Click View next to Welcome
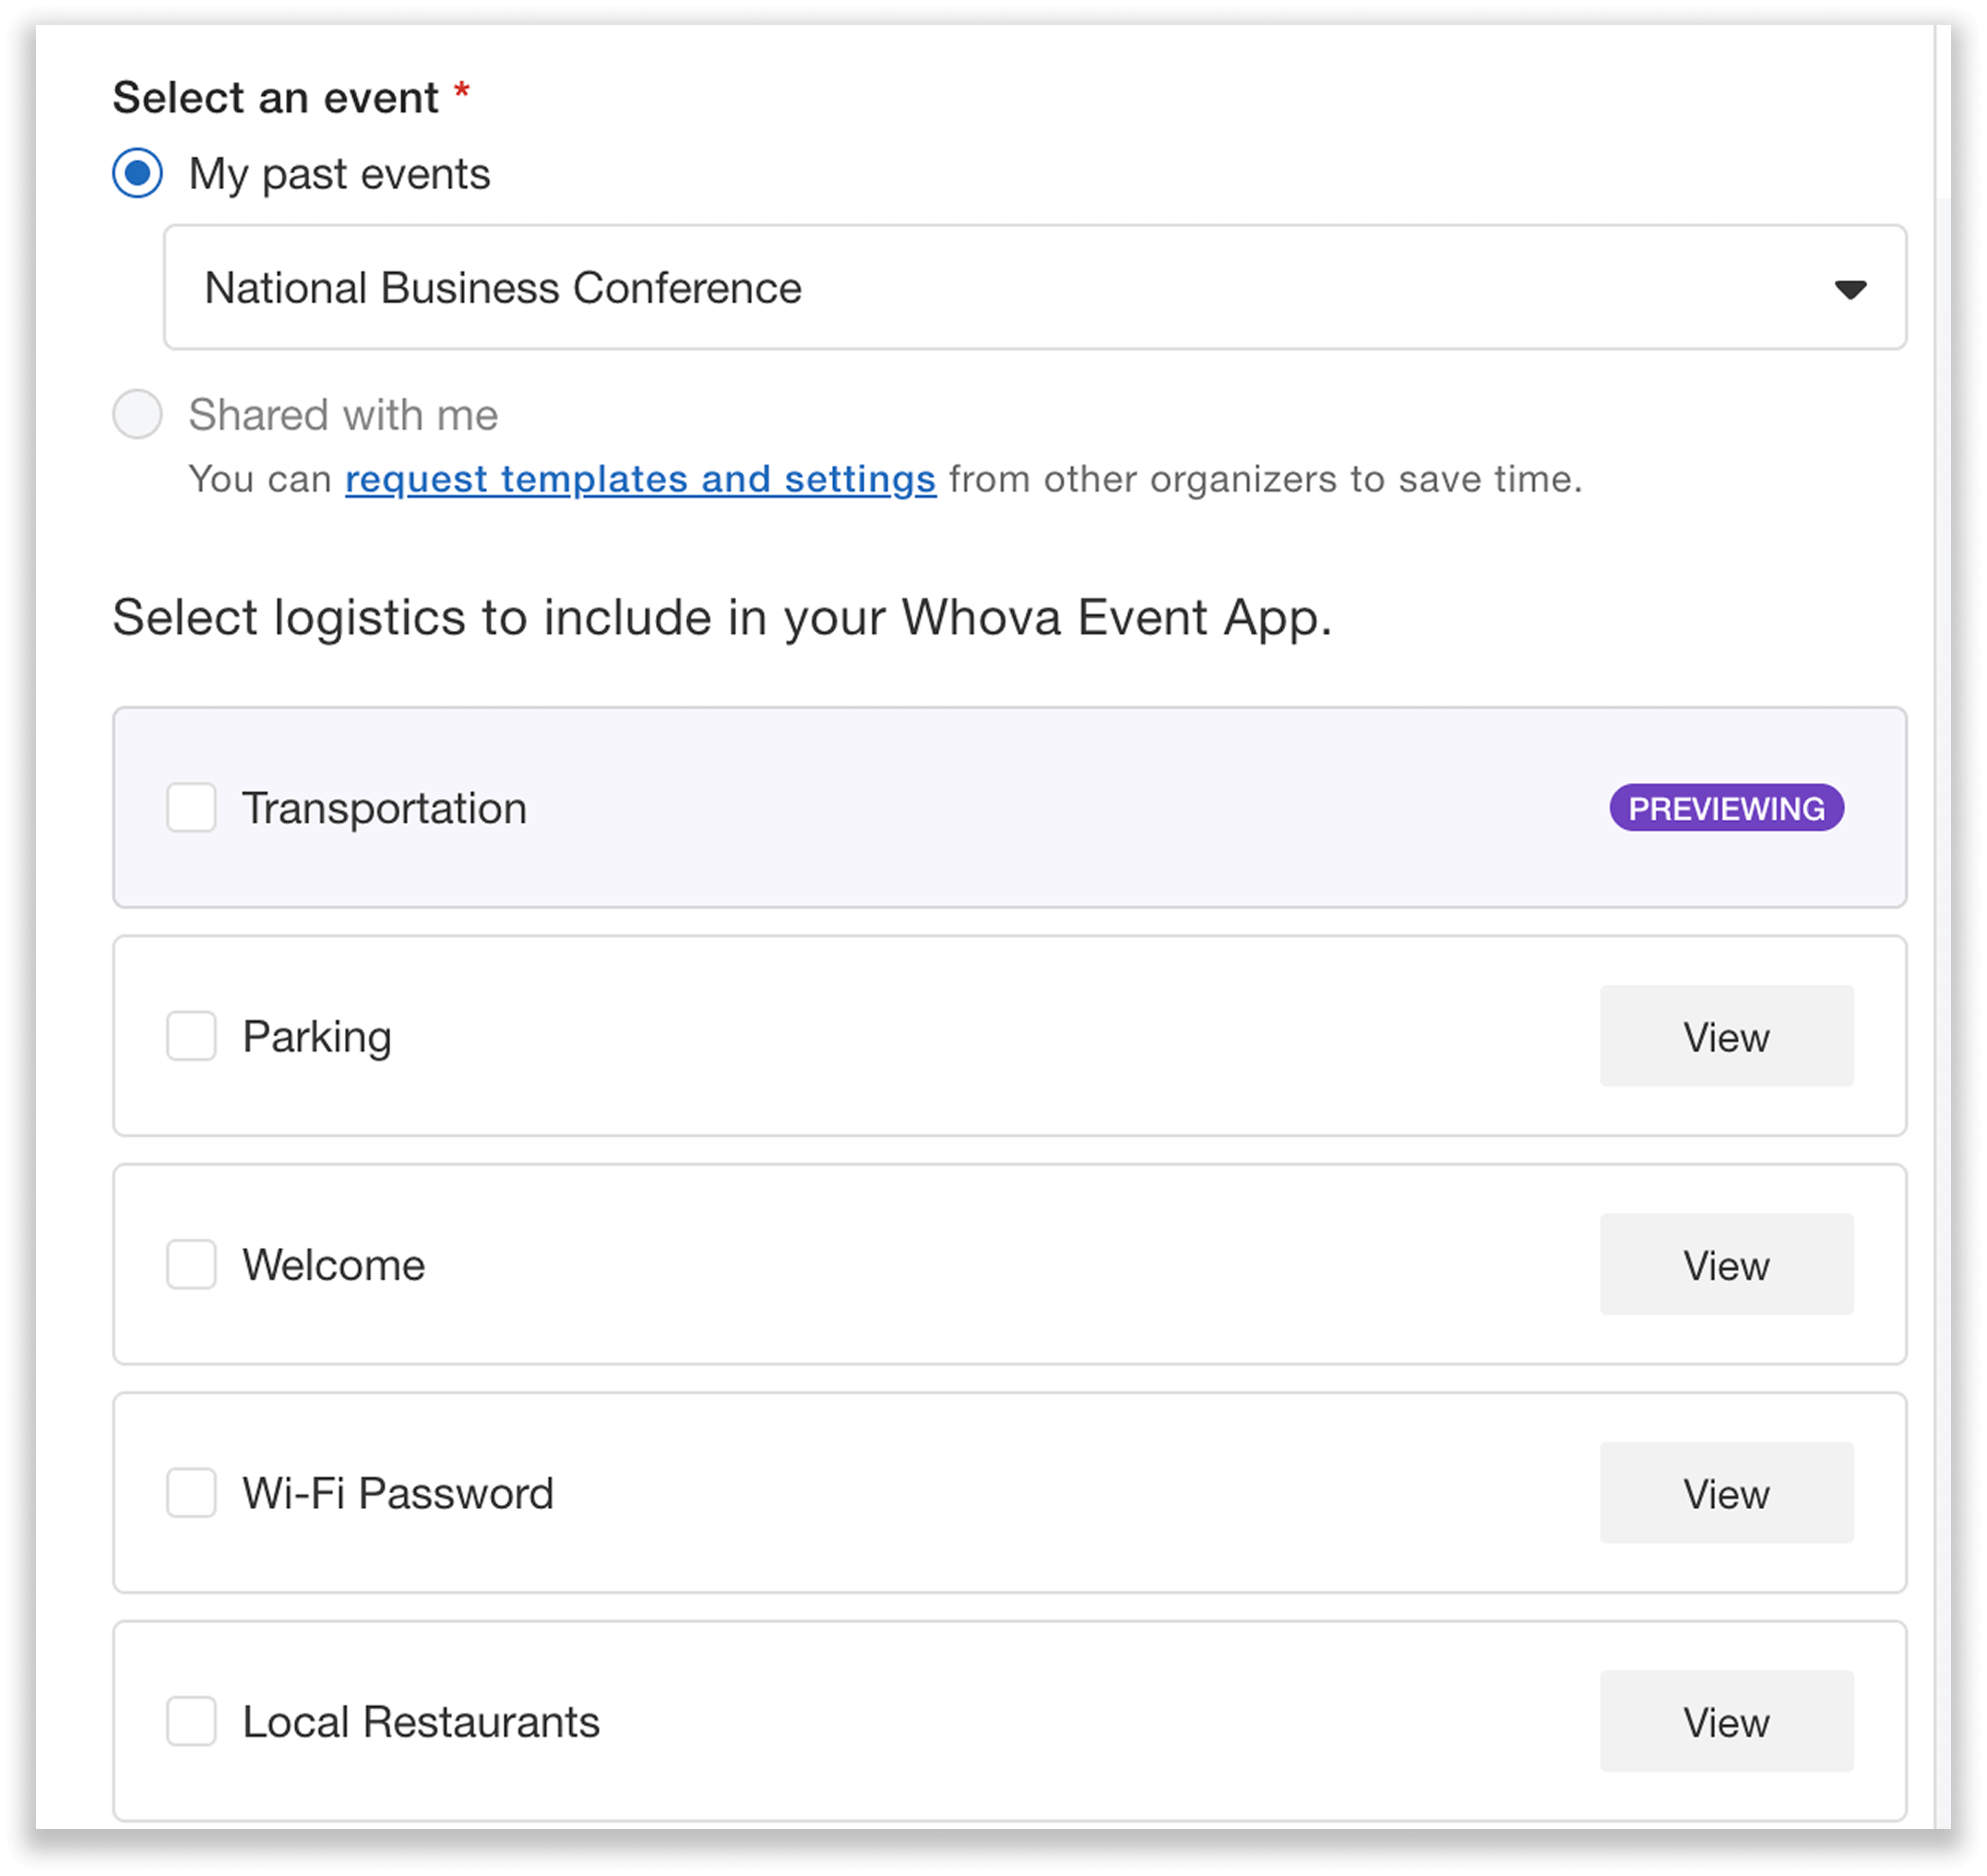The height and width of the screenshot is (1876, 1987). coord(1727,1264)
